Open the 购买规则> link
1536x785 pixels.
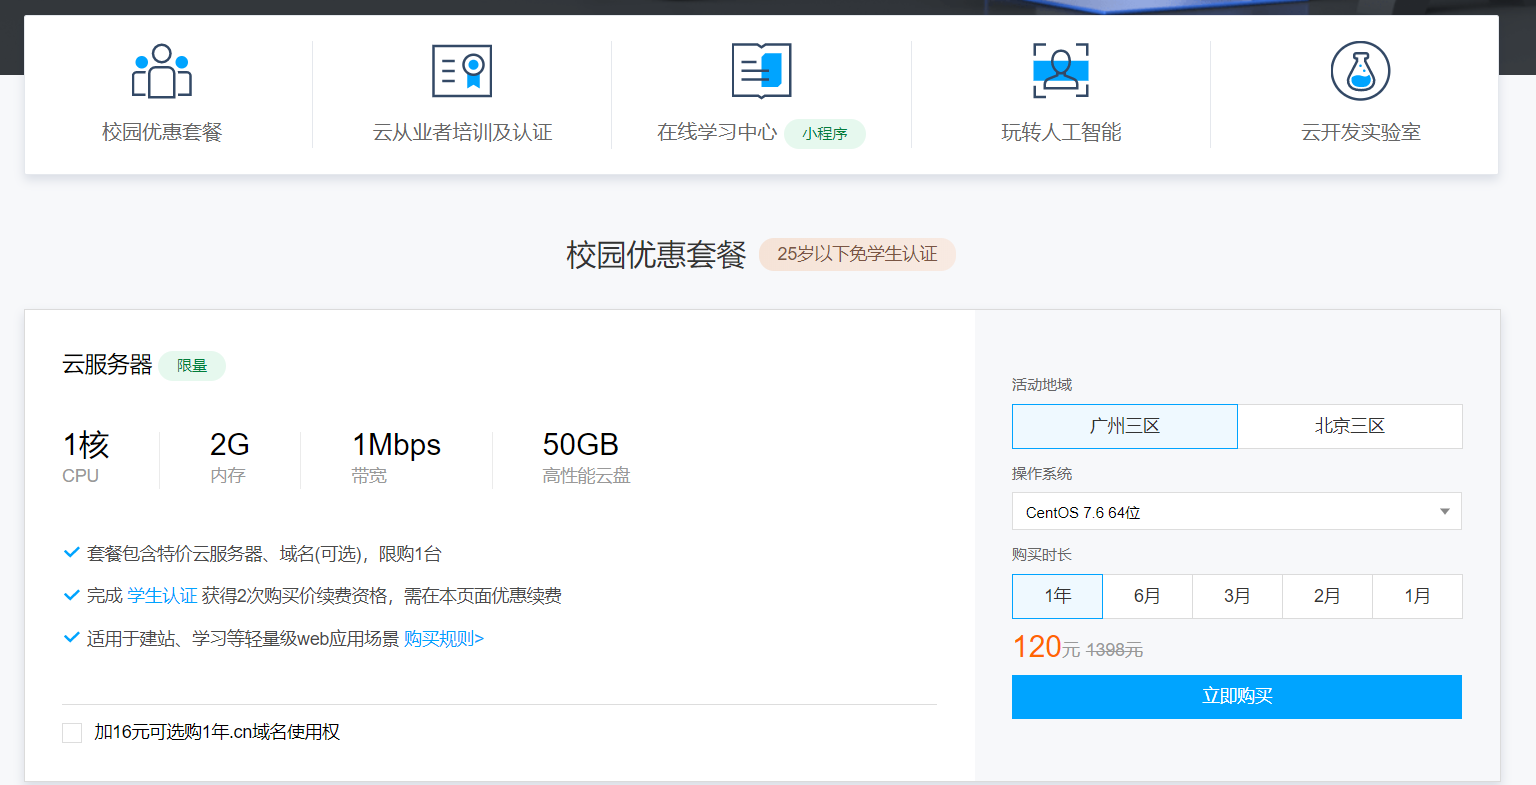click(444, 639)
